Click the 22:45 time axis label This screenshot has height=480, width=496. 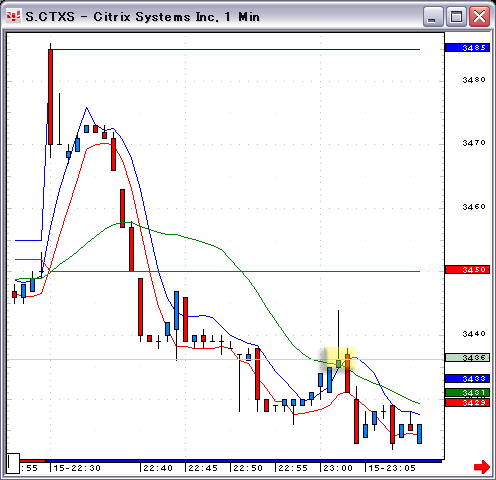click(x=203, y=468)
